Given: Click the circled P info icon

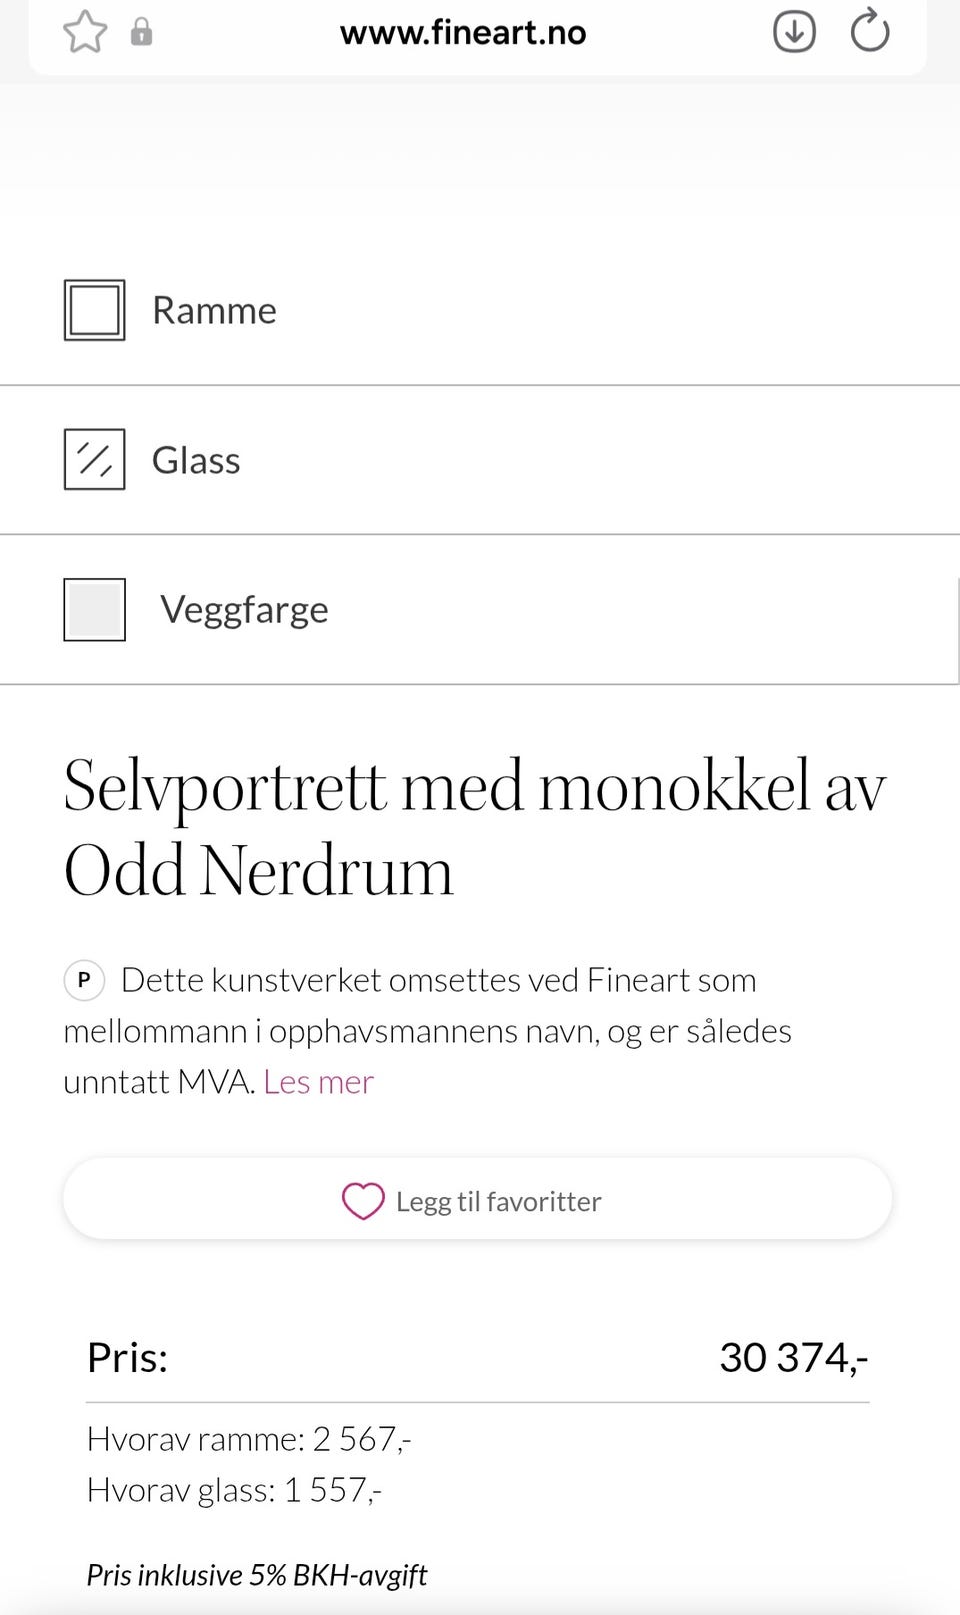Looking at the screenshot, I should (84, 980).
